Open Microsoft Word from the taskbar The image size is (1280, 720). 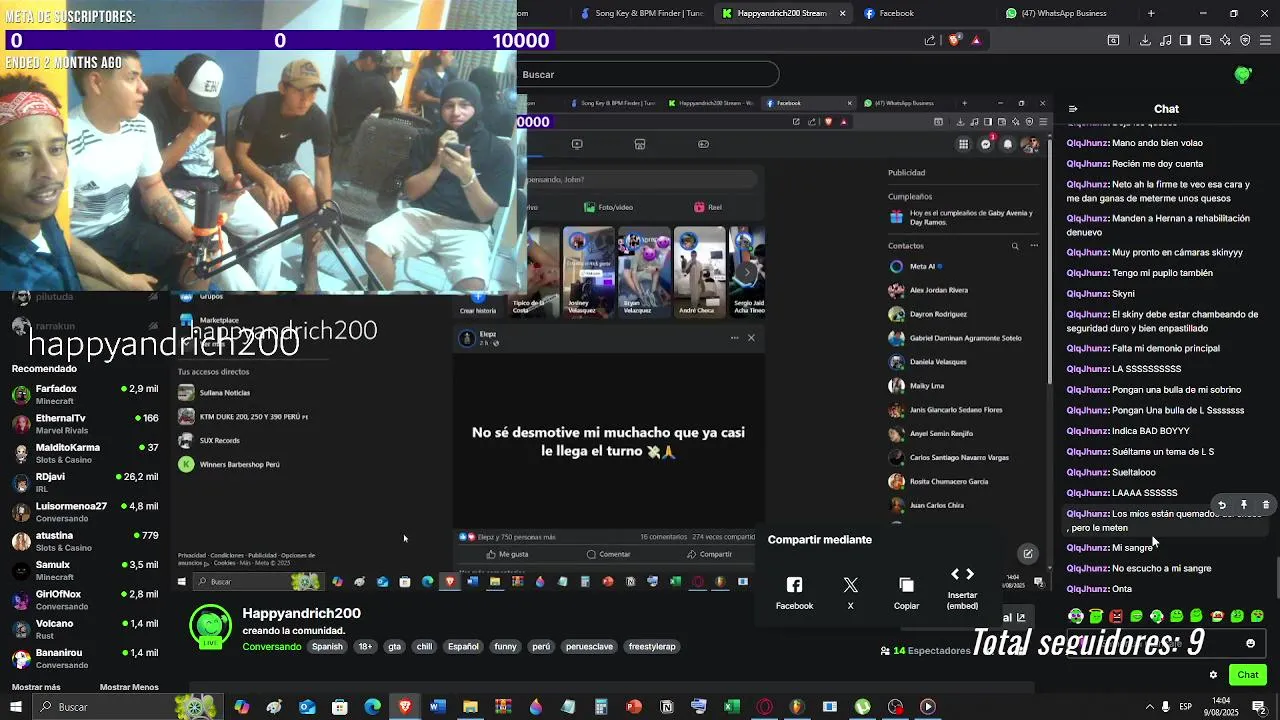coord(437,707)
